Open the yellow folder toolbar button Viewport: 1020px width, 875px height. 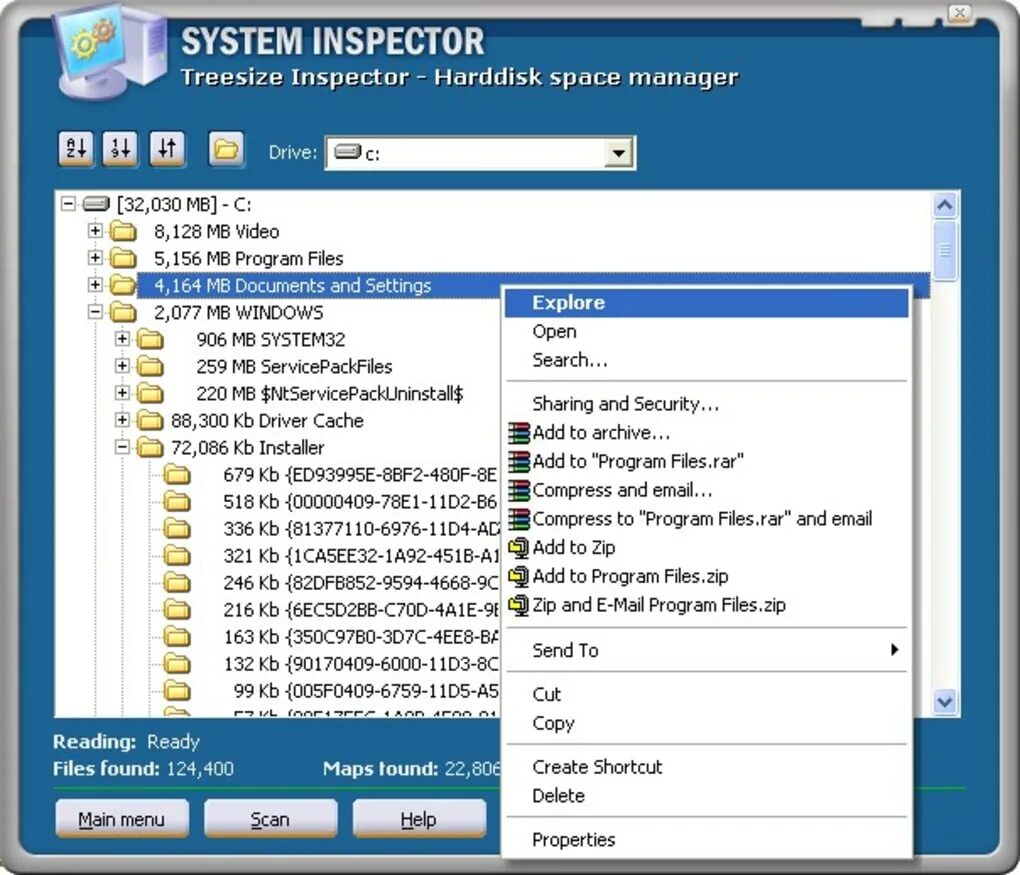point(226,150)
